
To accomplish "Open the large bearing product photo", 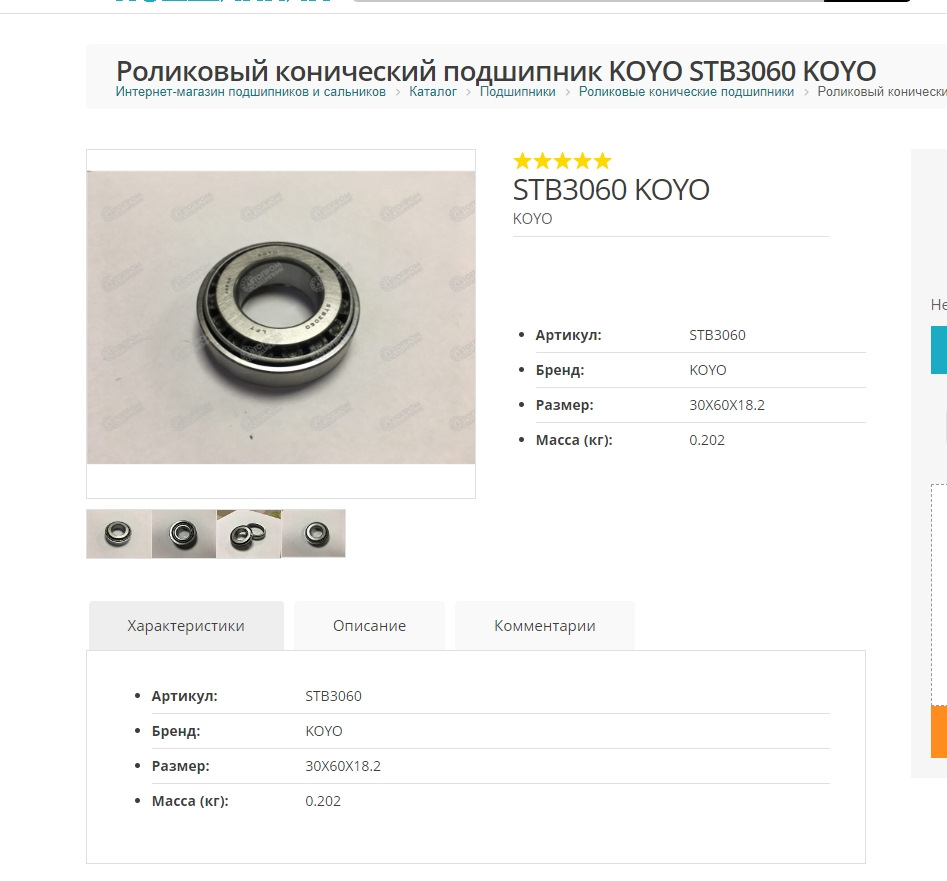I will coord(281,318).
